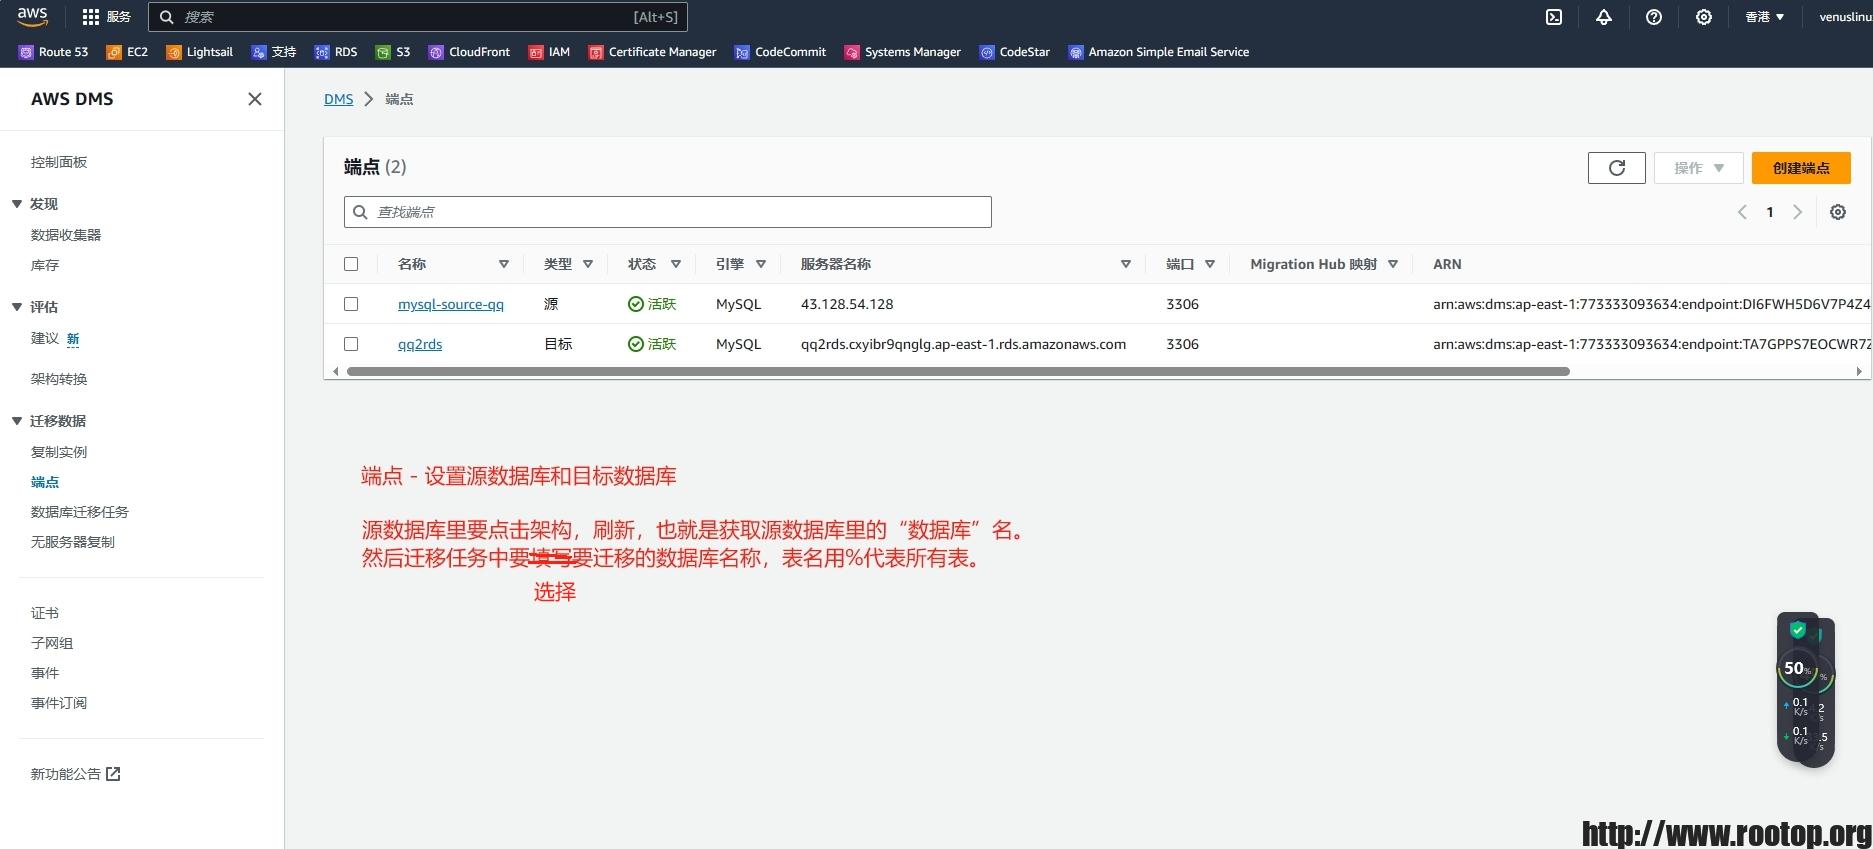Launch CloudShell from the top bar
The image size is (1873, 849).
1554,17
